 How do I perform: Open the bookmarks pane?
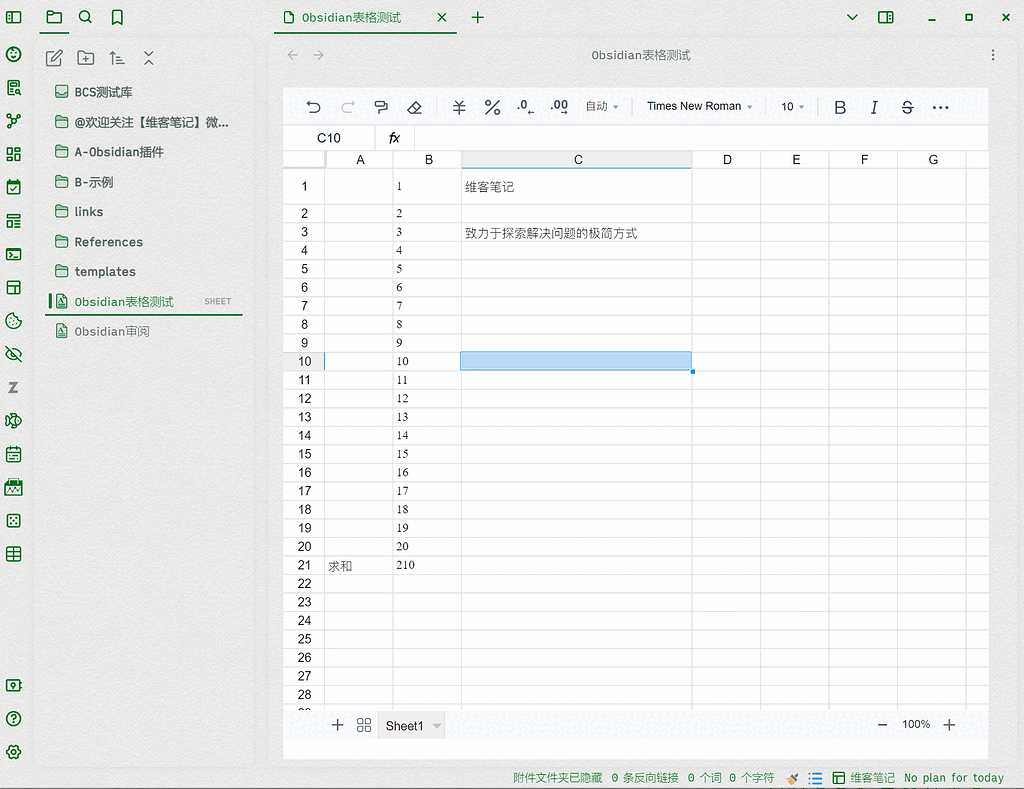[115, 17]
